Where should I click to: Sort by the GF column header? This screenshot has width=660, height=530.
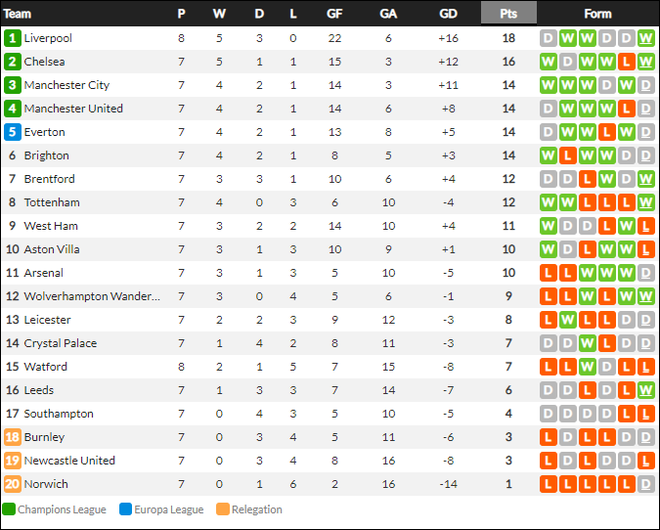pos(335,14)
